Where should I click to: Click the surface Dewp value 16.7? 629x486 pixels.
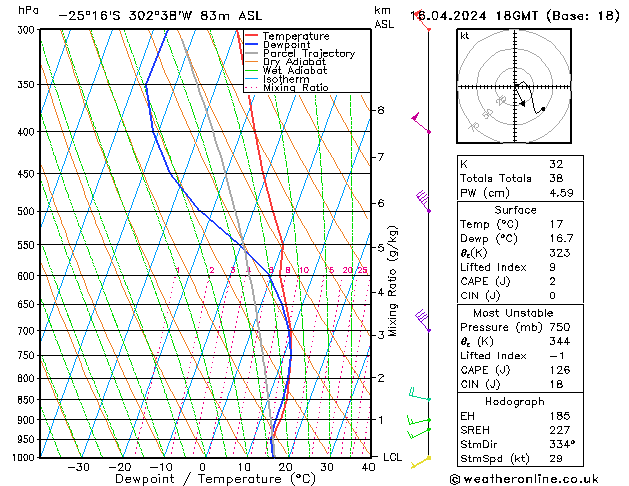561,239
